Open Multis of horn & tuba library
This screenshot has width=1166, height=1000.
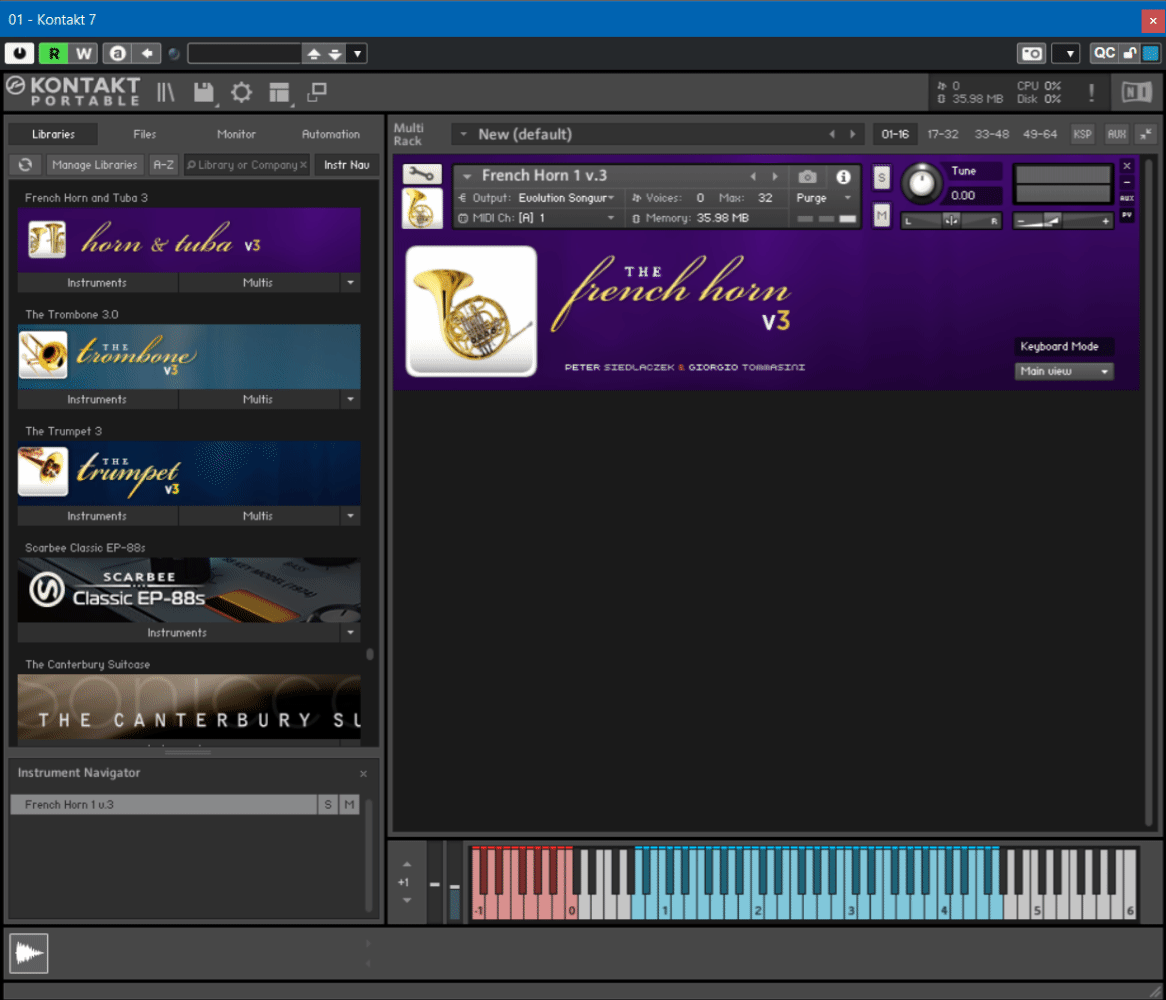coord(258,283)
